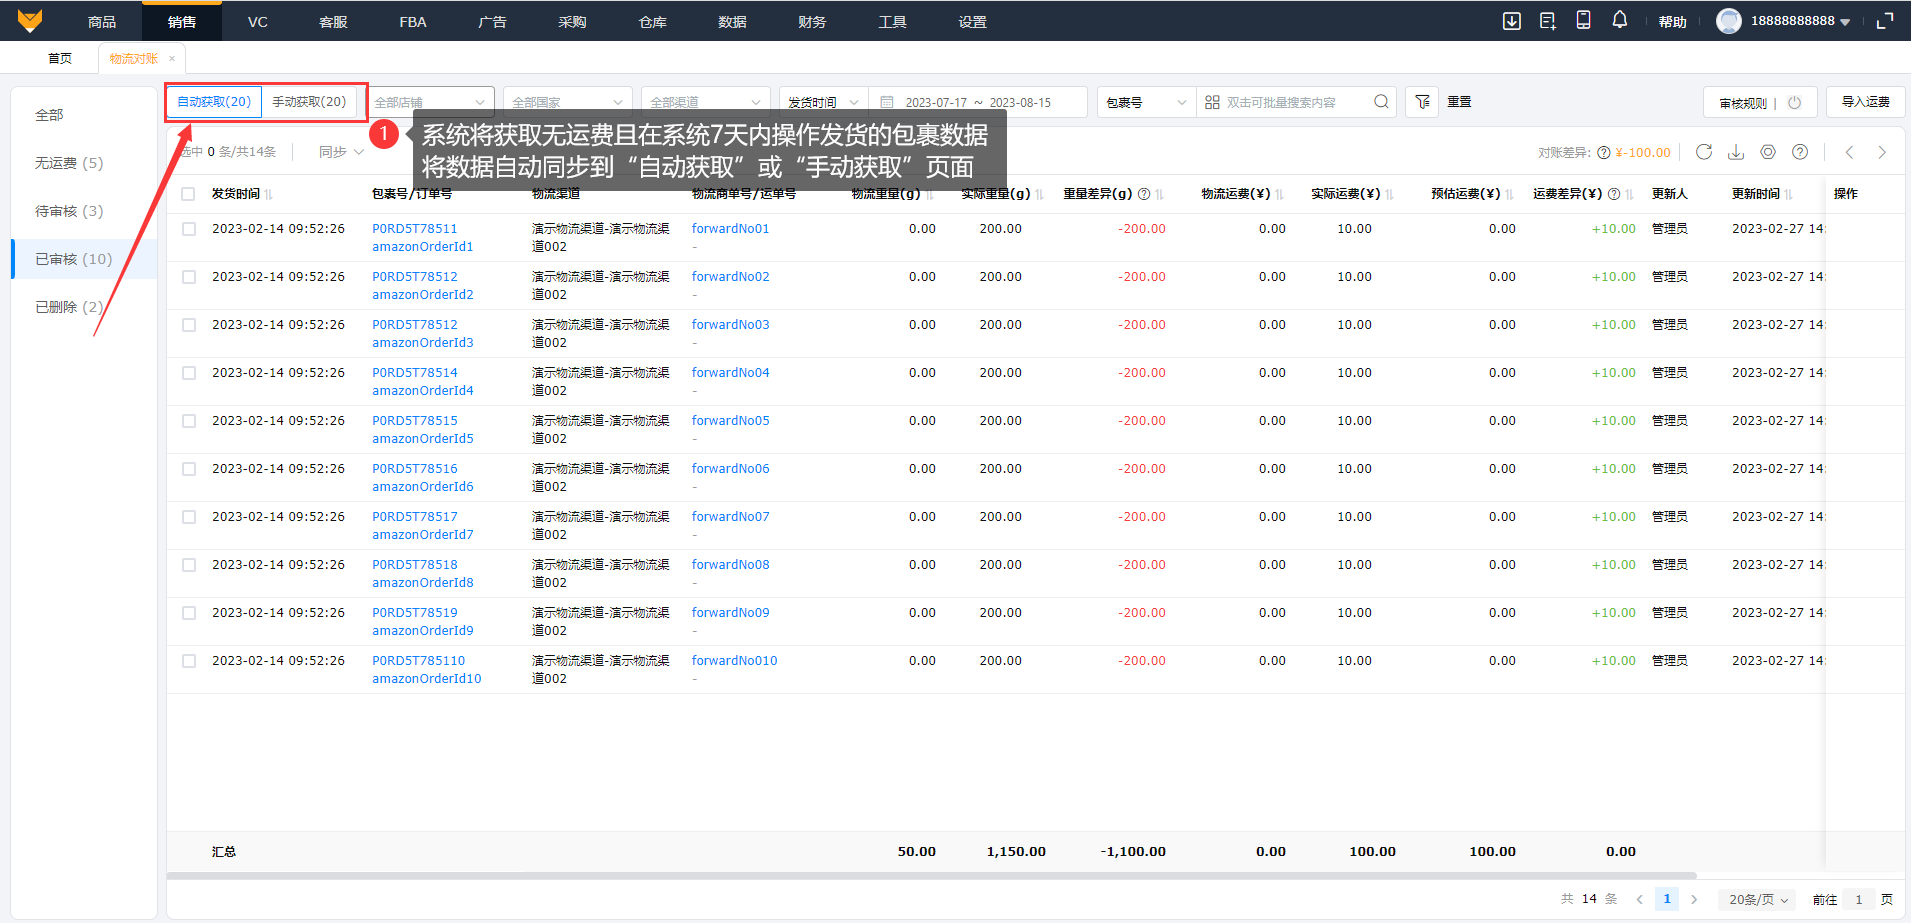Open column settings hexagon icon
The width and height of the screenshot is (1911, 923).
1768,152
